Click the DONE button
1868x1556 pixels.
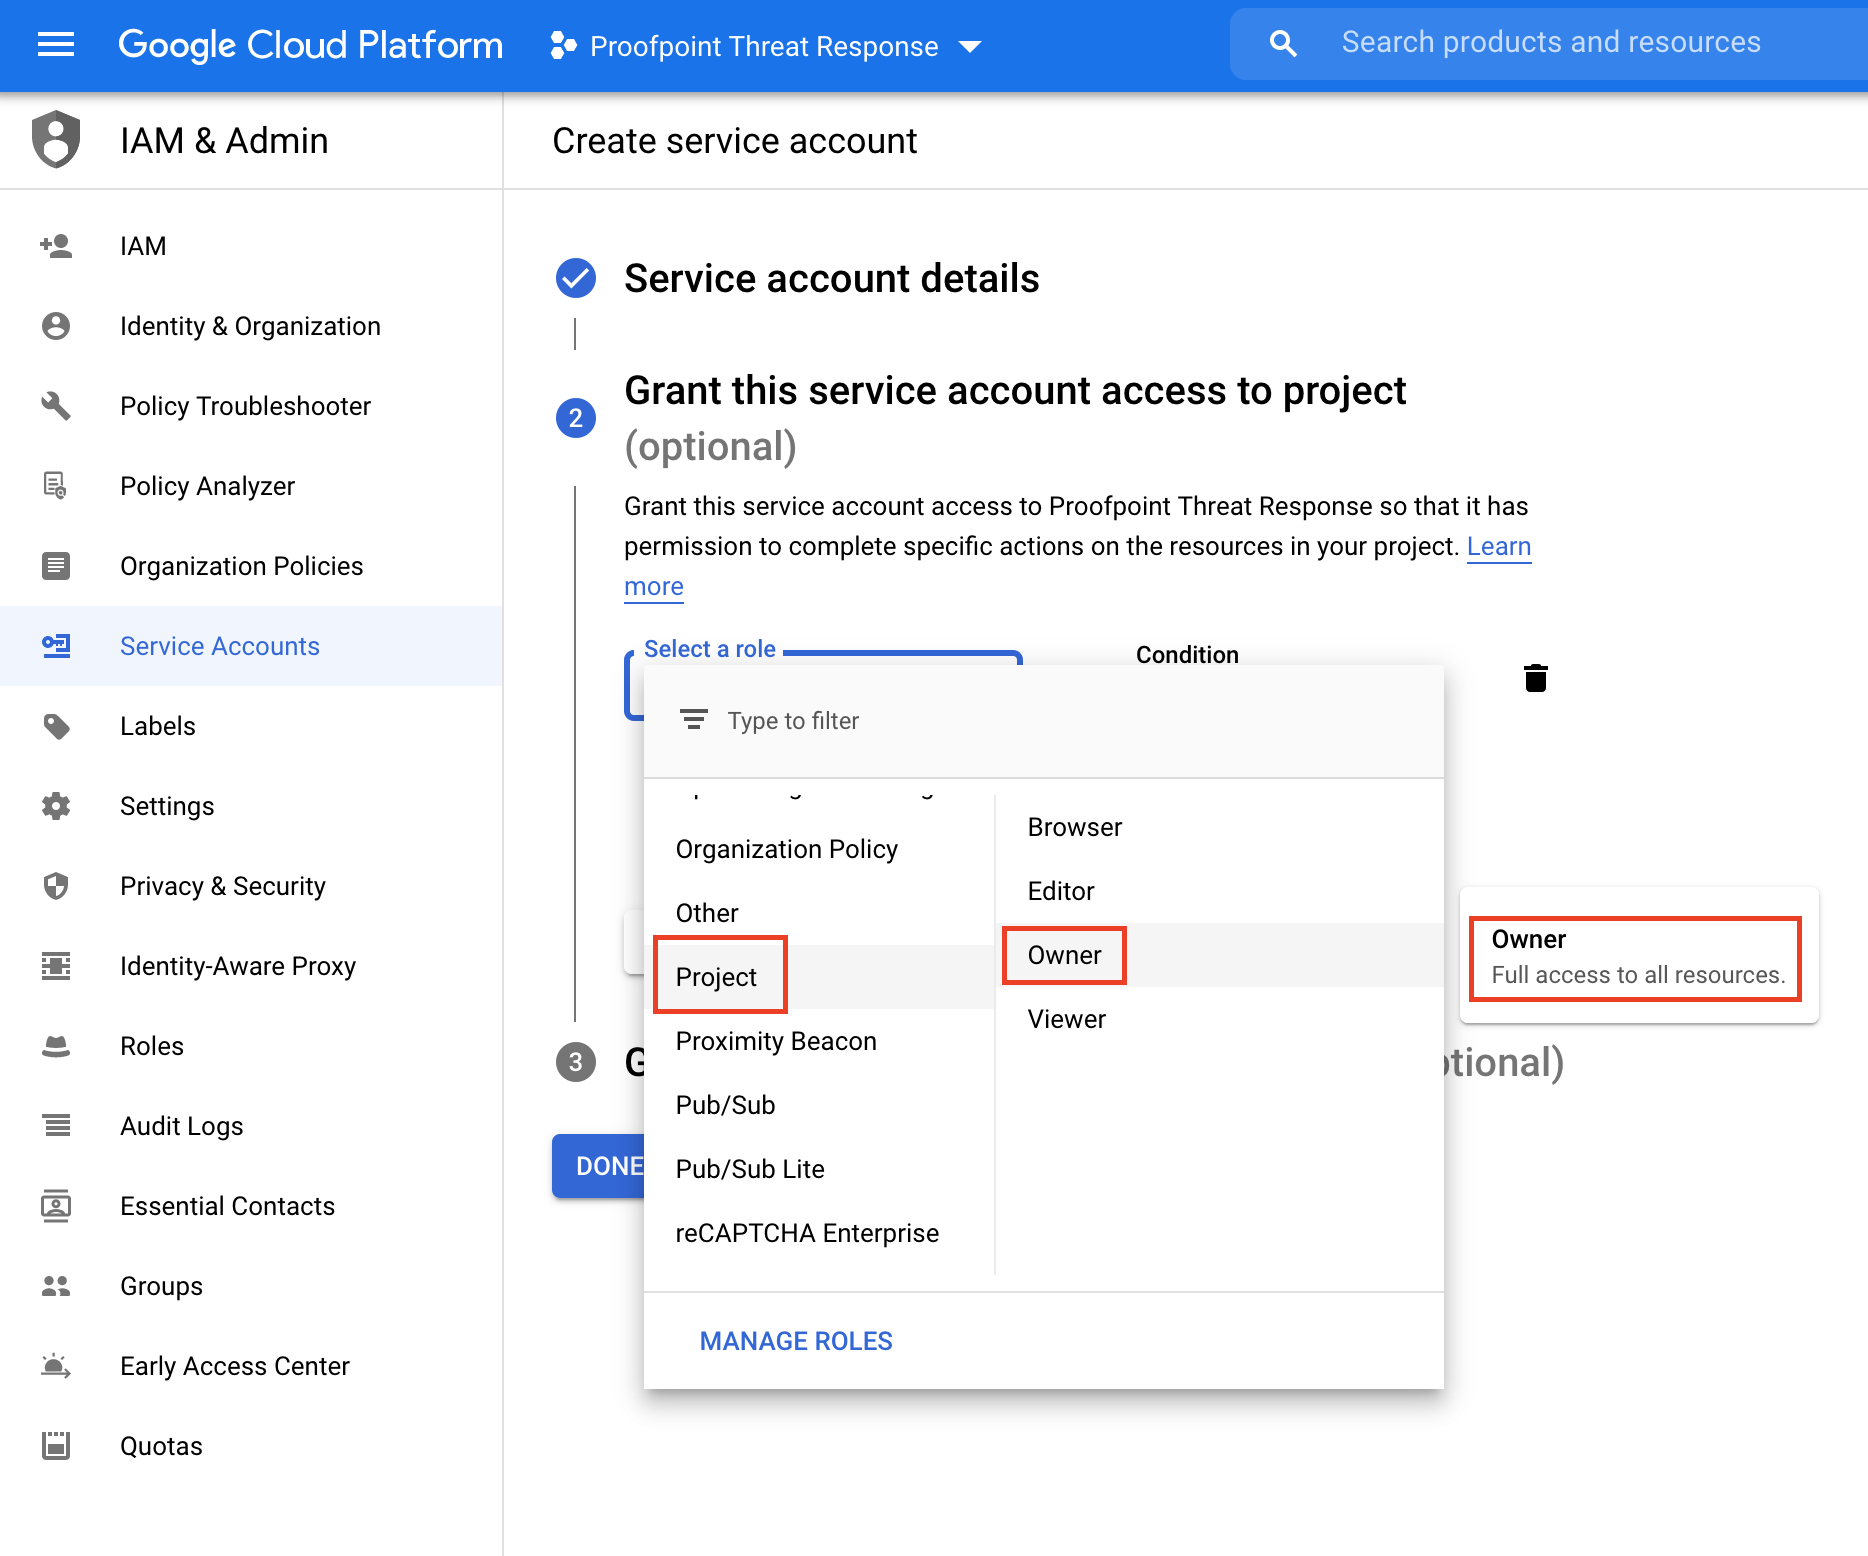(599, 1166)
